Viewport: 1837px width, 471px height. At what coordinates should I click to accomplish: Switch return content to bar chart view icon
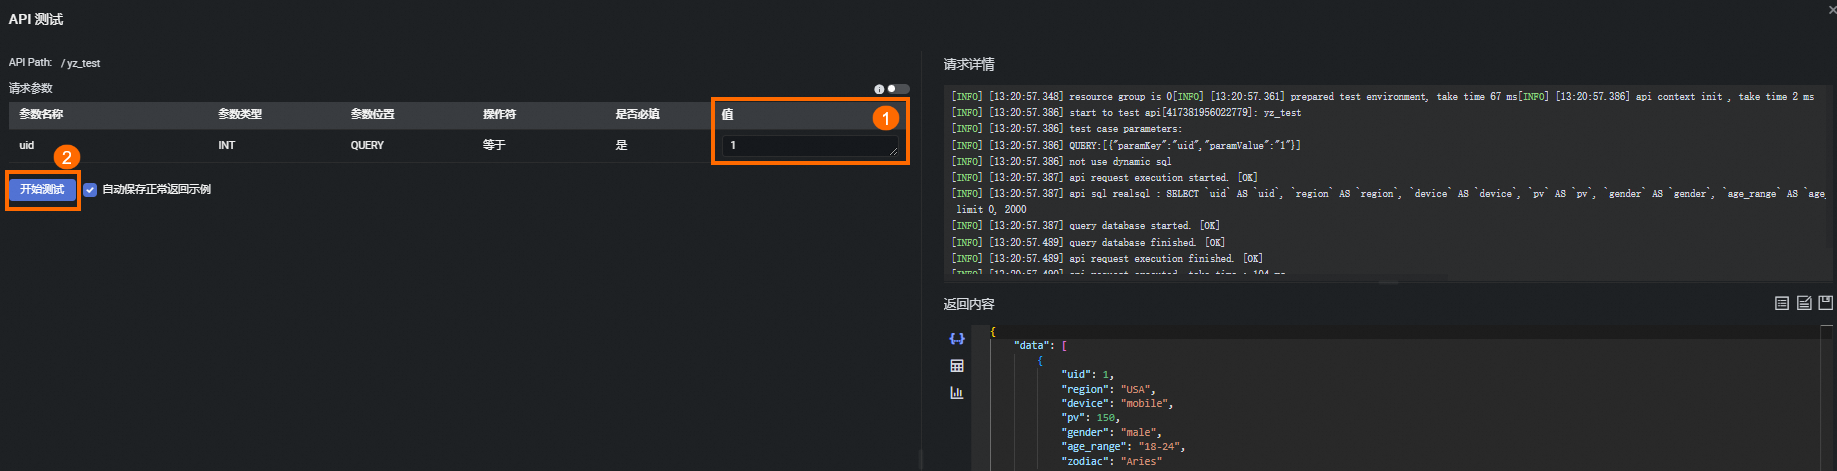pos(957,393)
